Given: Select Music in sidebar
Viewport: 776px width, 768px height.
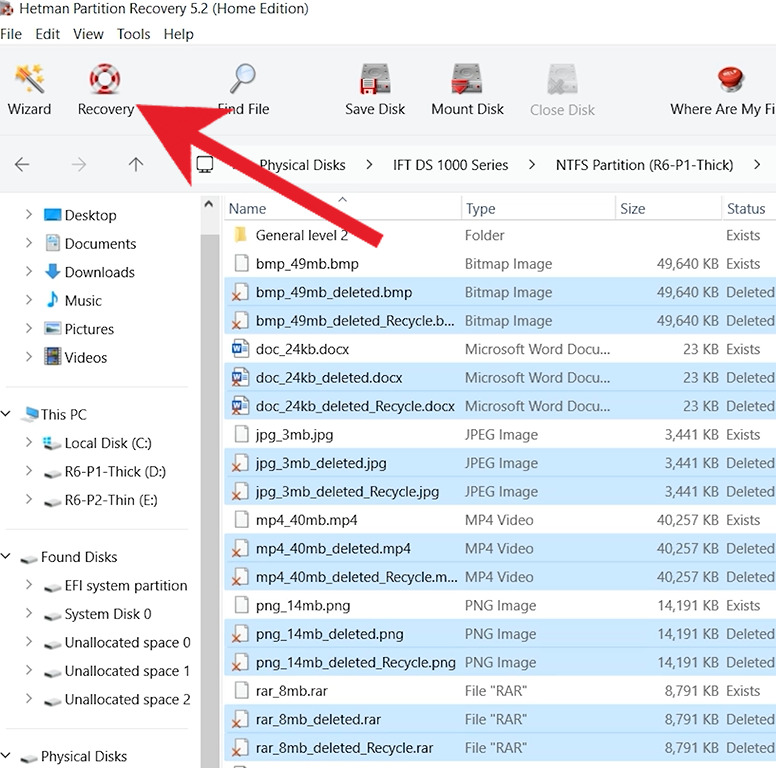Looking at the screenshot, I should [x=83, y=301].
